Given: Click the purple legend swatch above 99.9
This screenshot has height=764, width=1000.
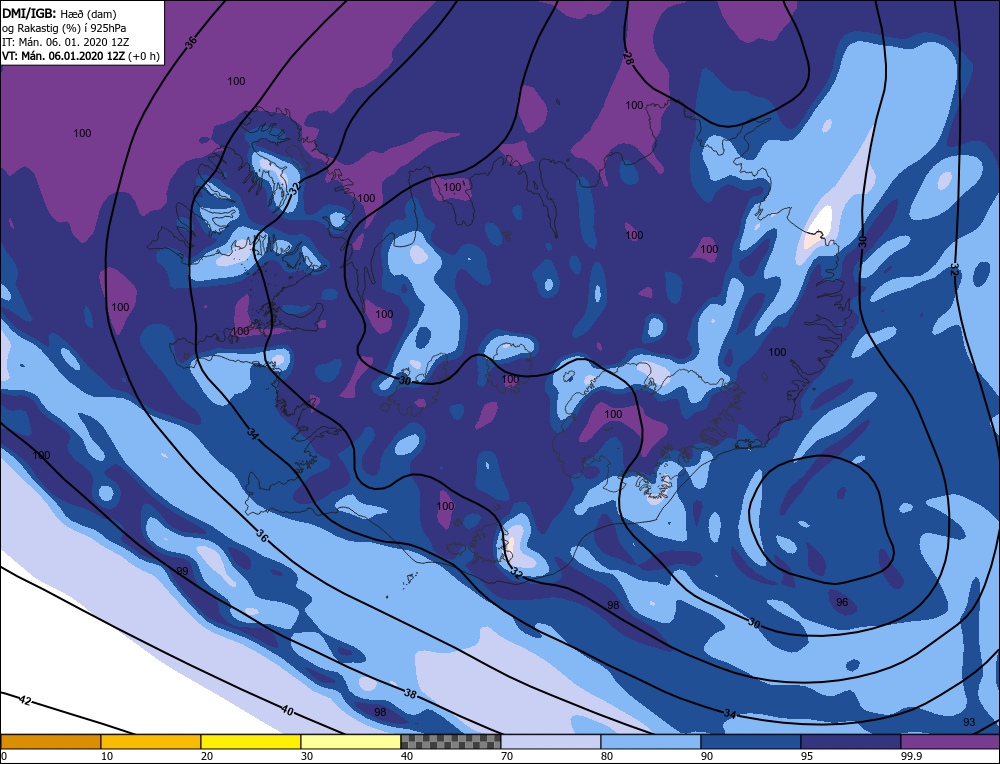Looking at the screenshot, I should pos(950,742).
